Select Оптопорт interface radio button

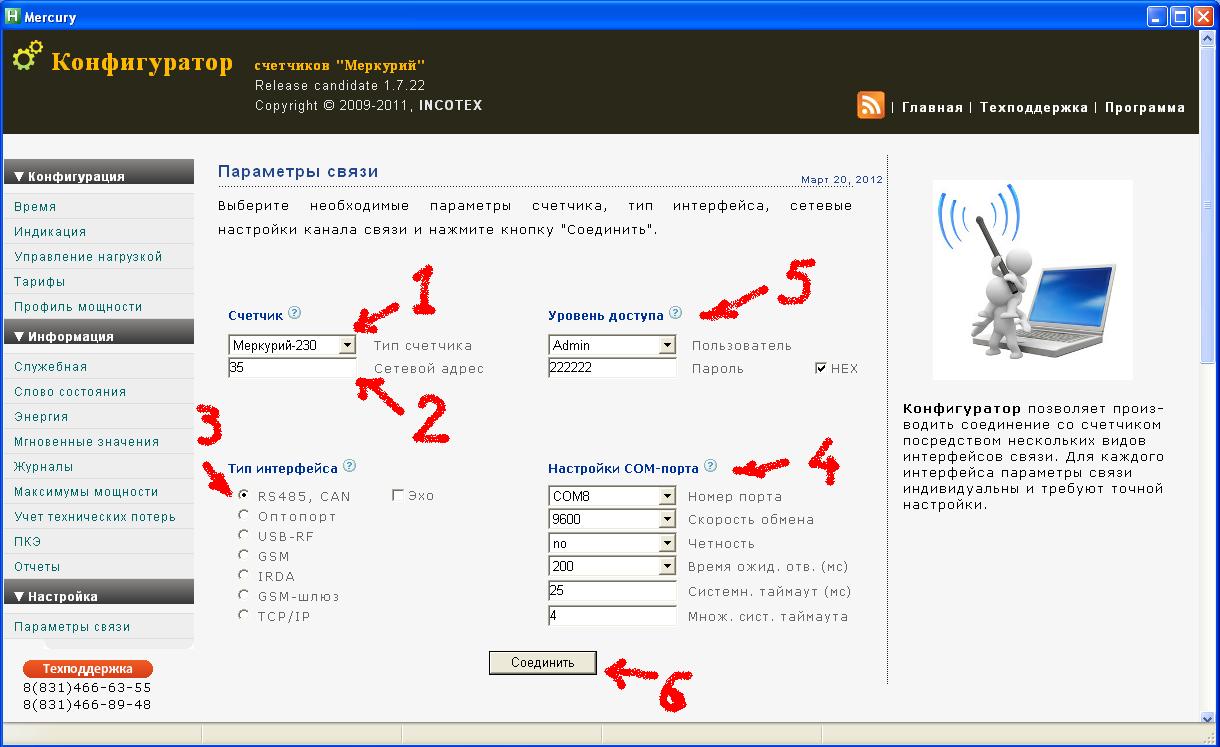click(x=243, y=515)
